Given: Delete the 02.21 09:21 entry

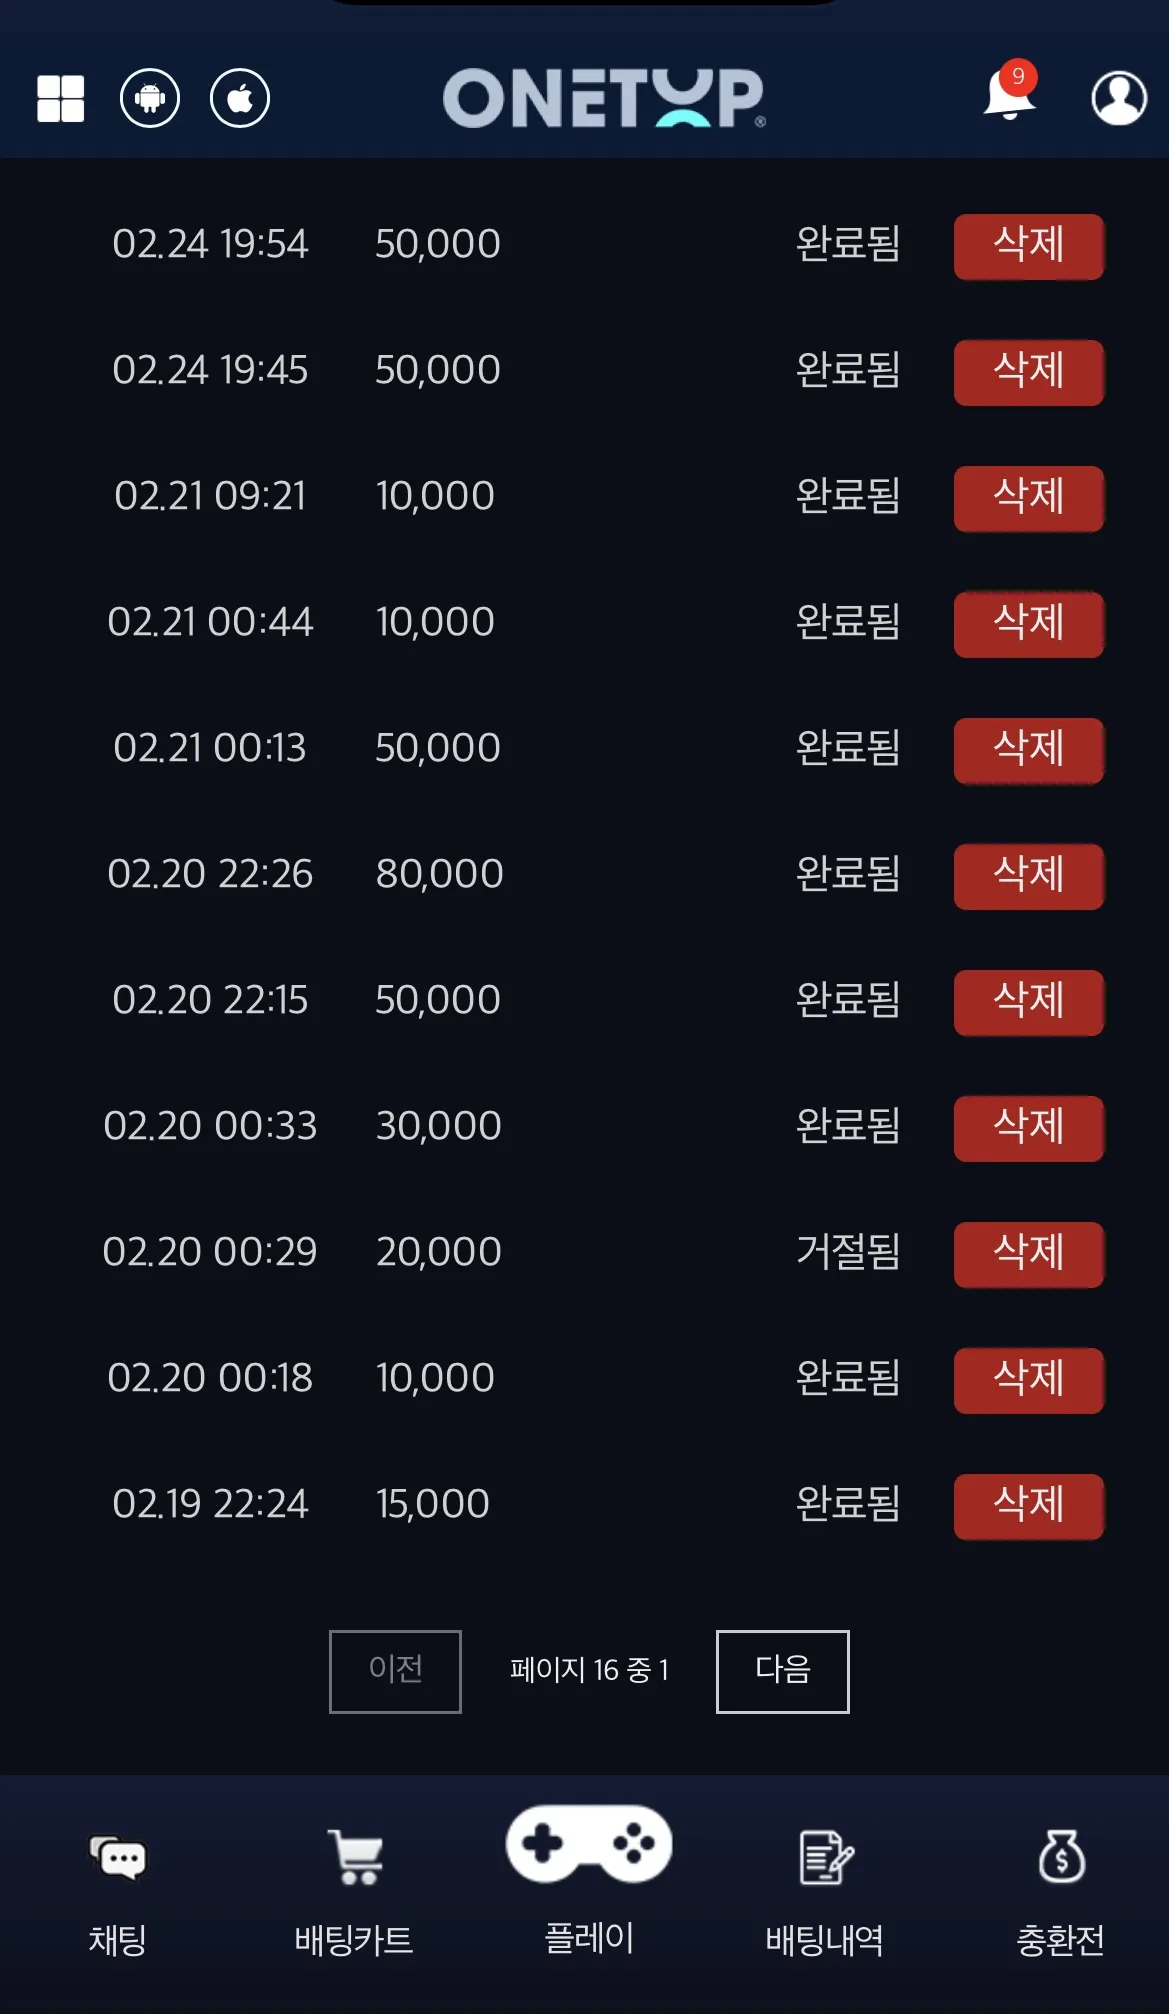Looking at the screenshot, I should pyautogui.click(x=1029, y=498).
